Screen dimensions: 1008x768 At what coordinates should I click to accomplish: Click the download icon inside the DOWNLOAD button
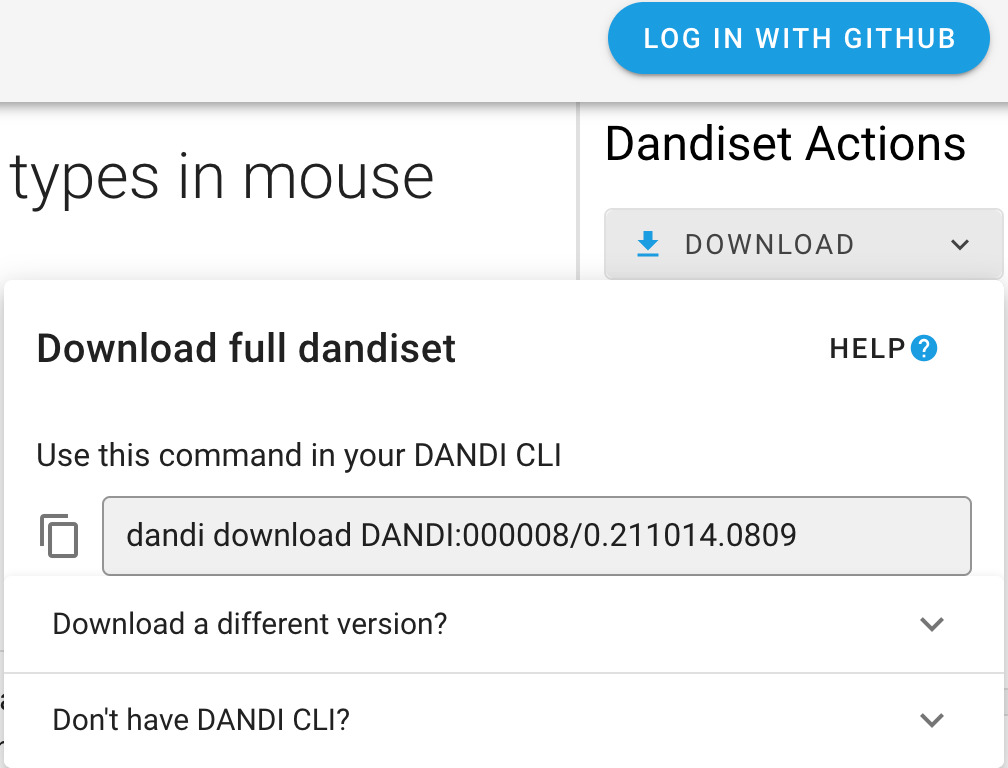(648, 243)
